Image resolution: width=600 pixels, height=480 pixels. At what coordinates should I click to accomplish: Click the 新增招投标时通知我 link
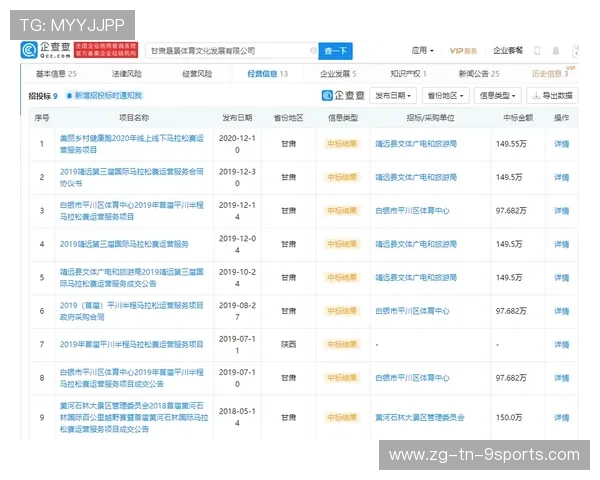108,96
